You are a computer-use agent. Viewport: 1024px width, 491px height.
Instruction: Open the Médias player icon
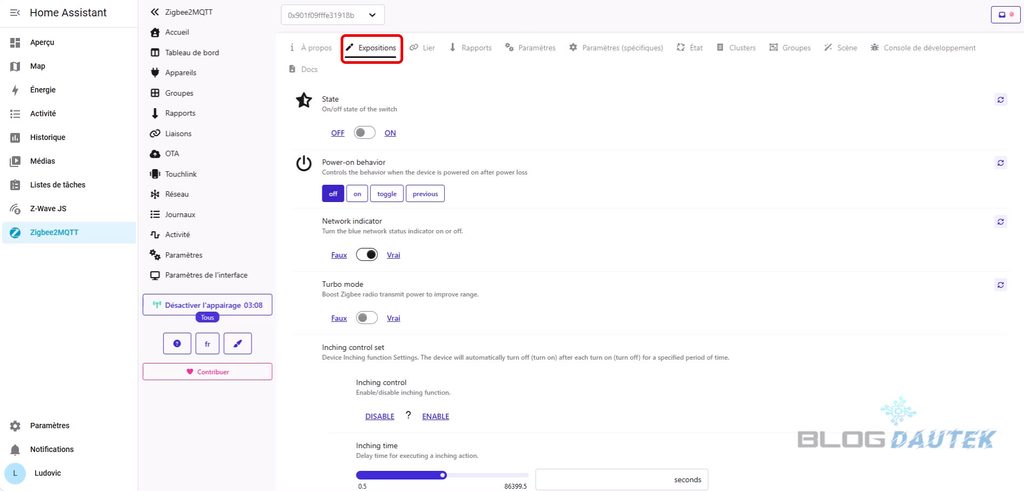(15, 161)
